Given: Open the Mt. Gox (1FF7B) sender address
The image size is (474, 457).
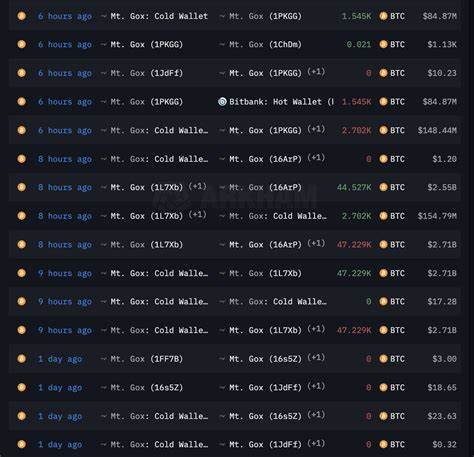Looking at the screenshot, I should click(x=147, y=359).
